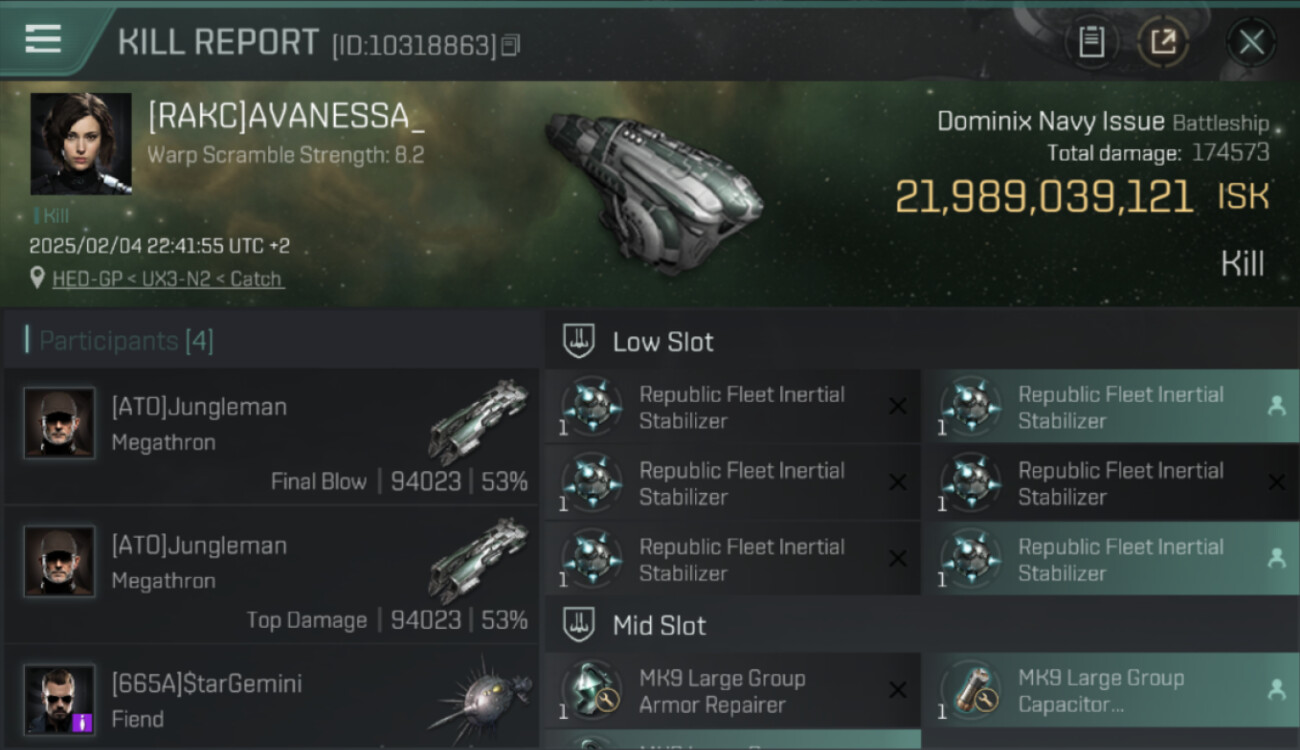
Task: Copy the kill report ID
Action: pyautogui.click(x=511, y=45)
